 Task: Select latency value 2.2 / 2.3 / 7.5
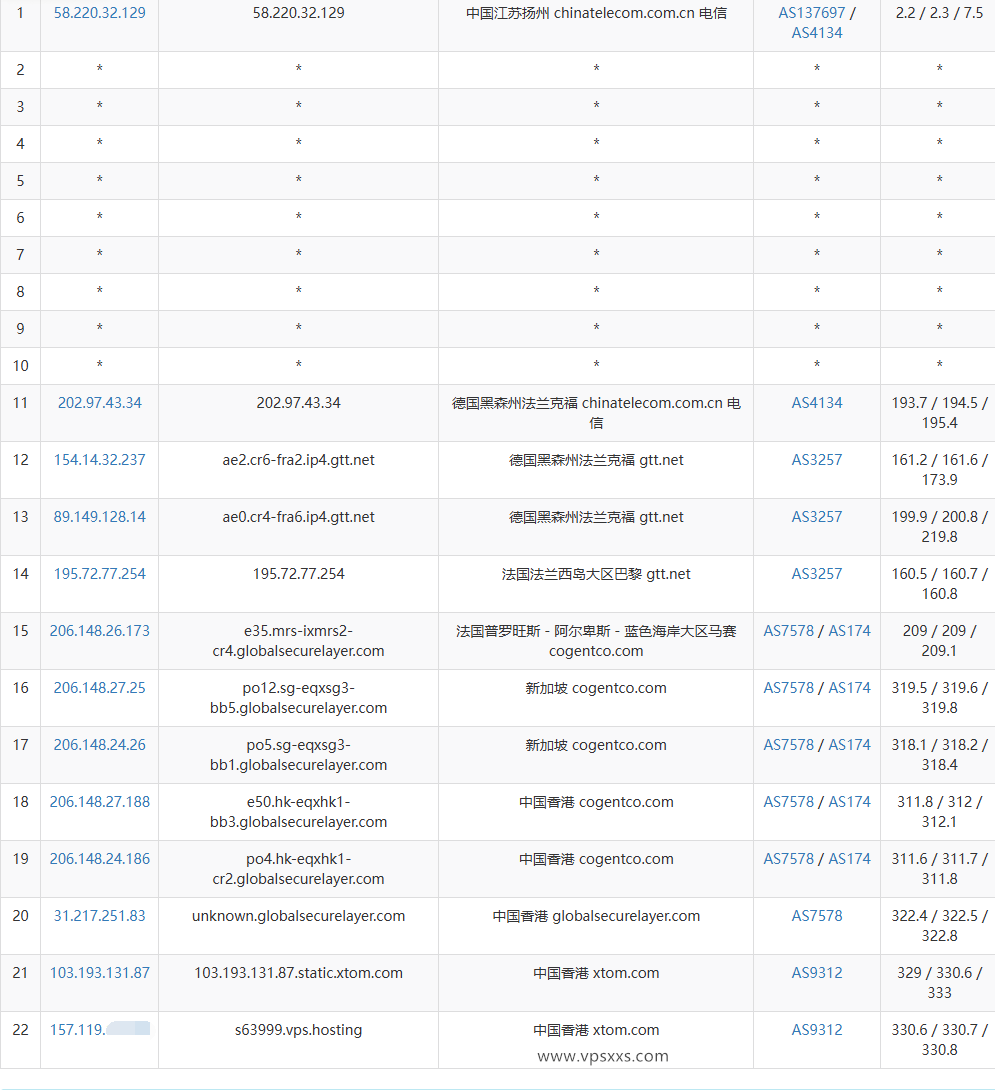939,13
